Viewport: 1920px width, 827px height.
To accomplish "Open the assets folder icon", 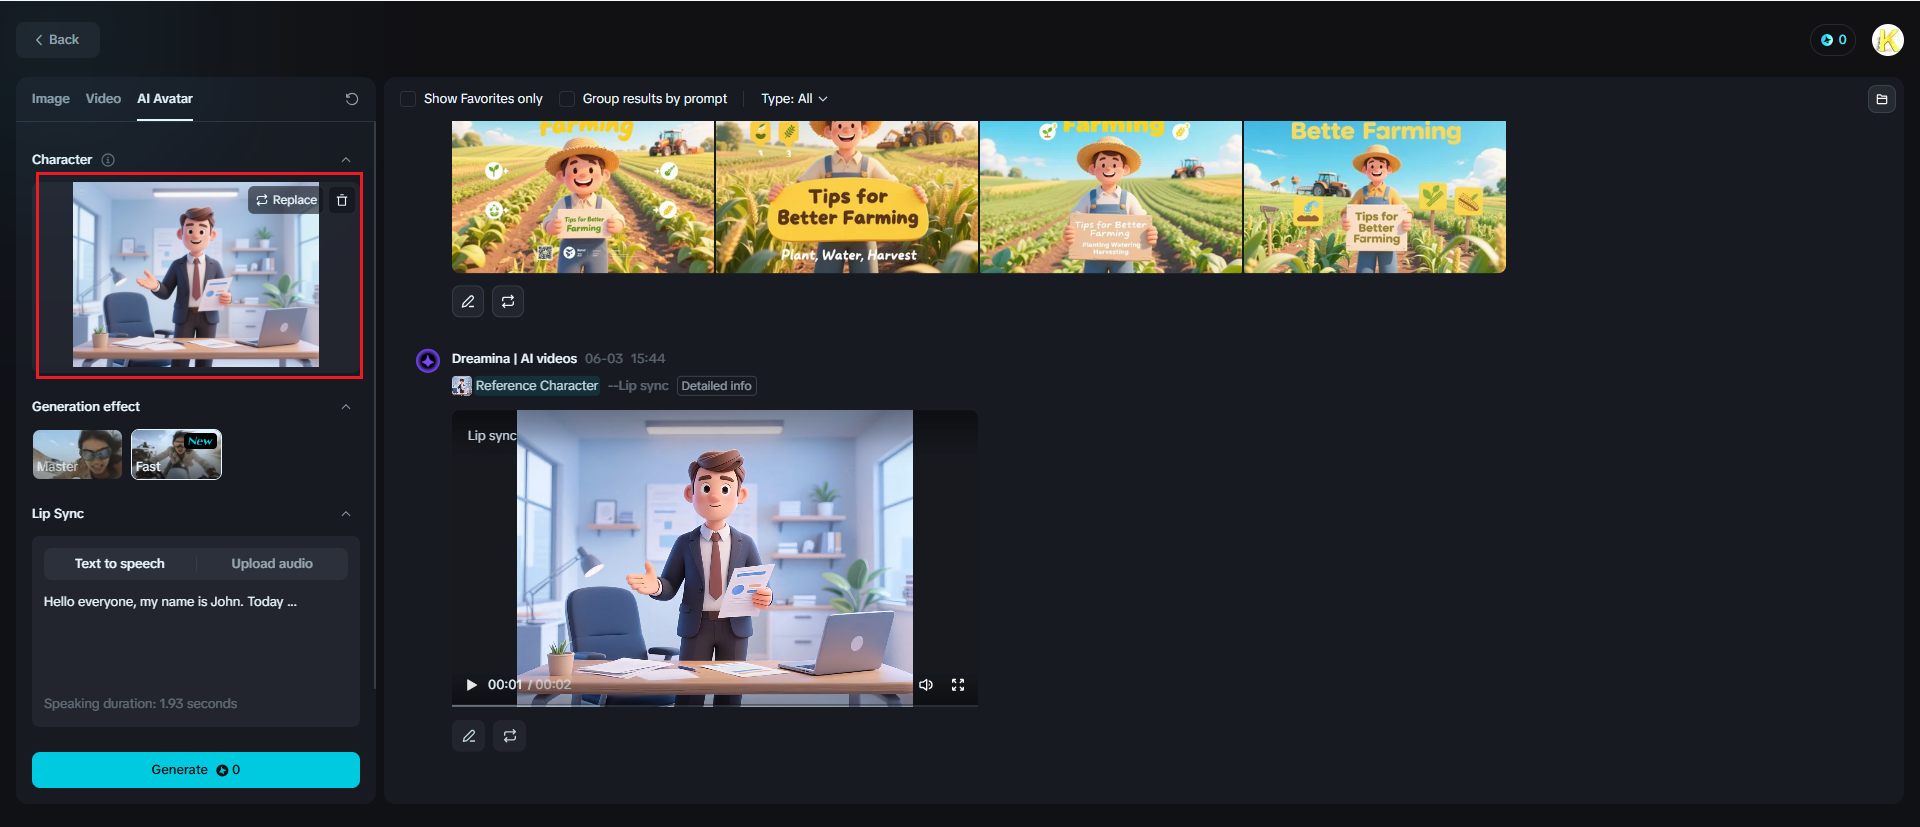I will pos(1882,99).
